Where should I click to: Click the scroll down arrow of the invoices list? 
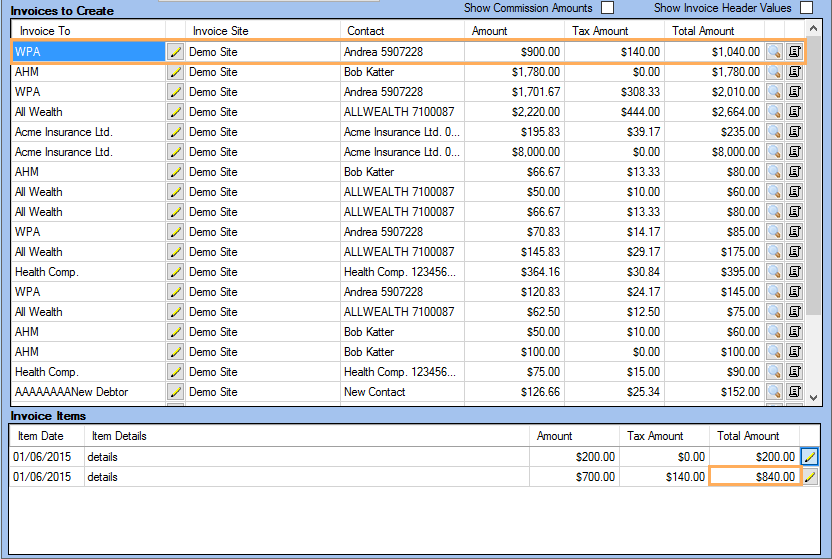[x=813, y=397]
